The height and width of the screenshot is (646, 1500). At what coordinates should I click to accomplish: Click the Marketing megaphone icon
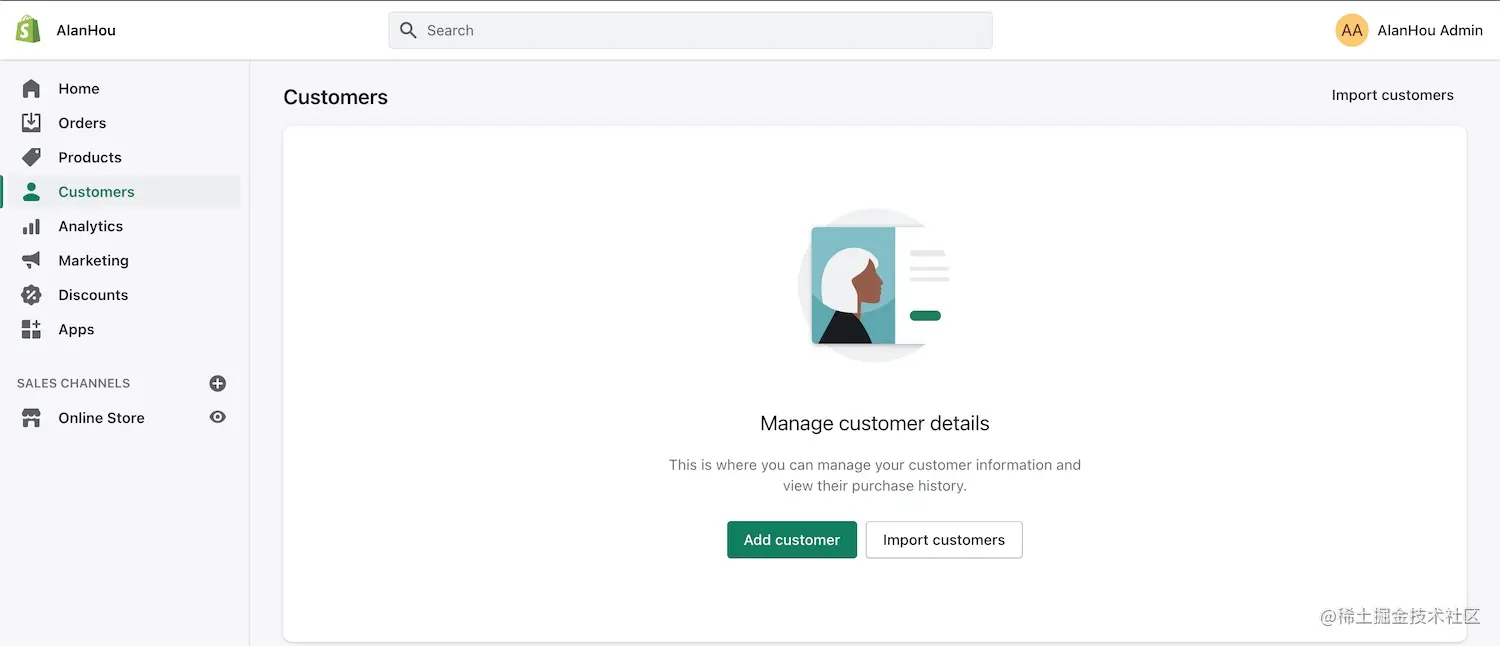tap(32, 260)
